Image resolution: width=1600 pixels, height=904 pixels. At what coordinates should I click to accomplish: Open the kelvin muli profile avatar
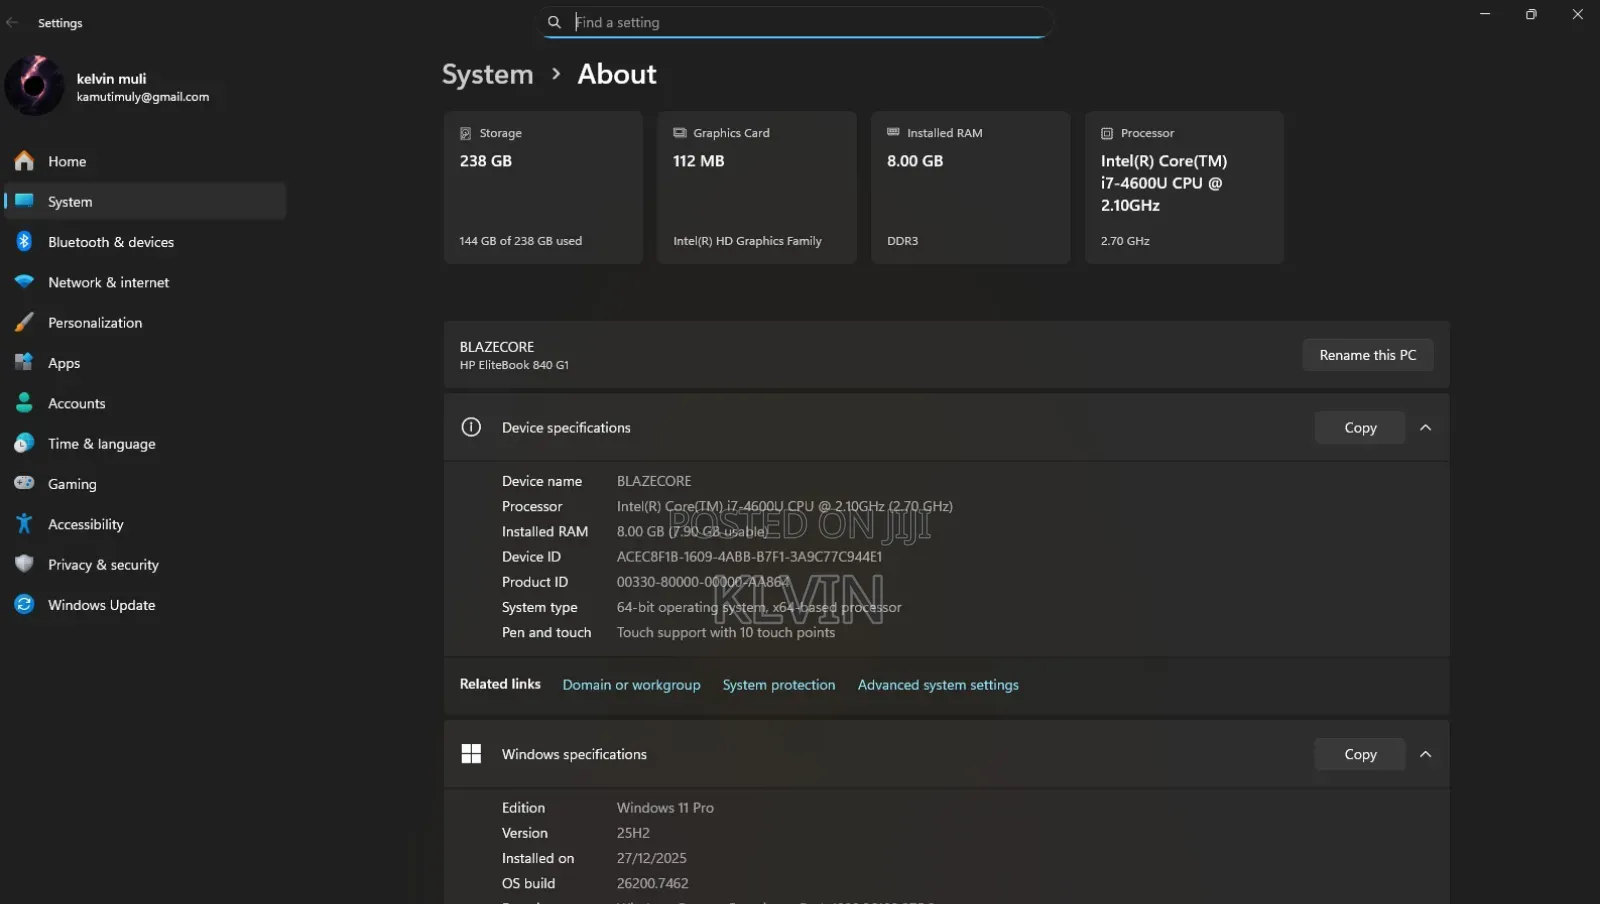(34, 85)
